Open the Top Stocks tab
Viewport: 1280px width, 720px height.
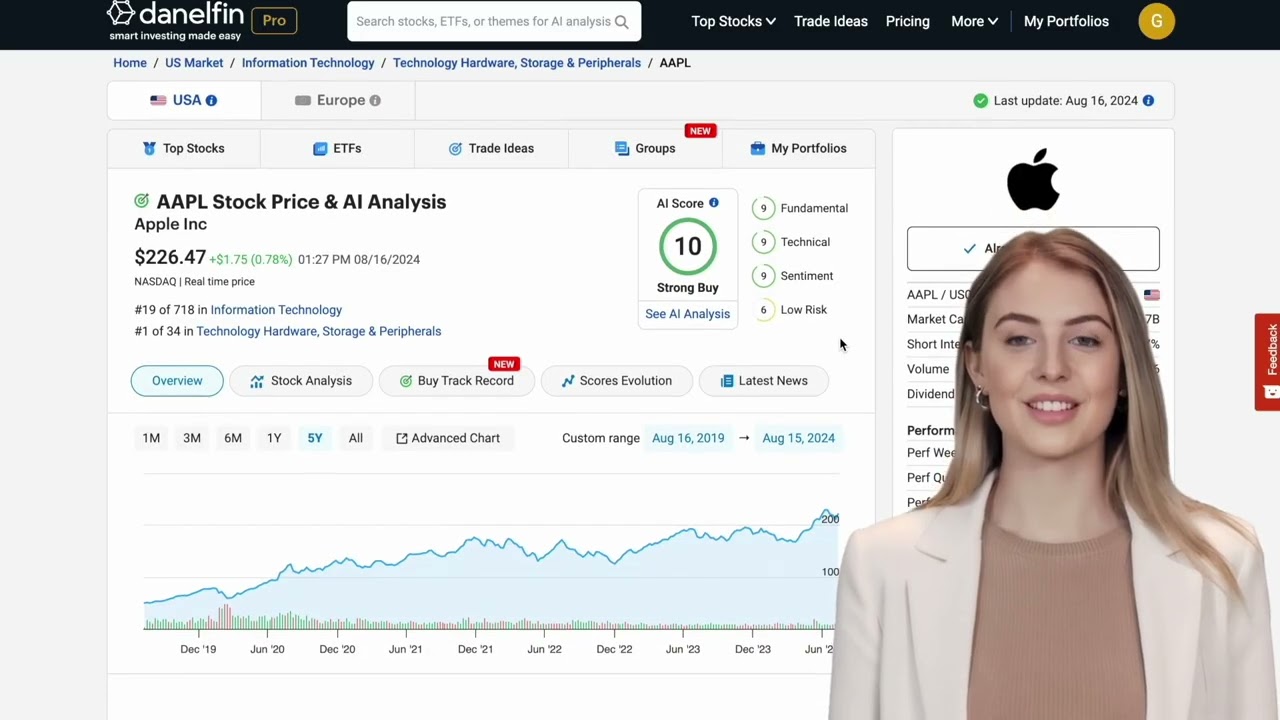[184, 148]
